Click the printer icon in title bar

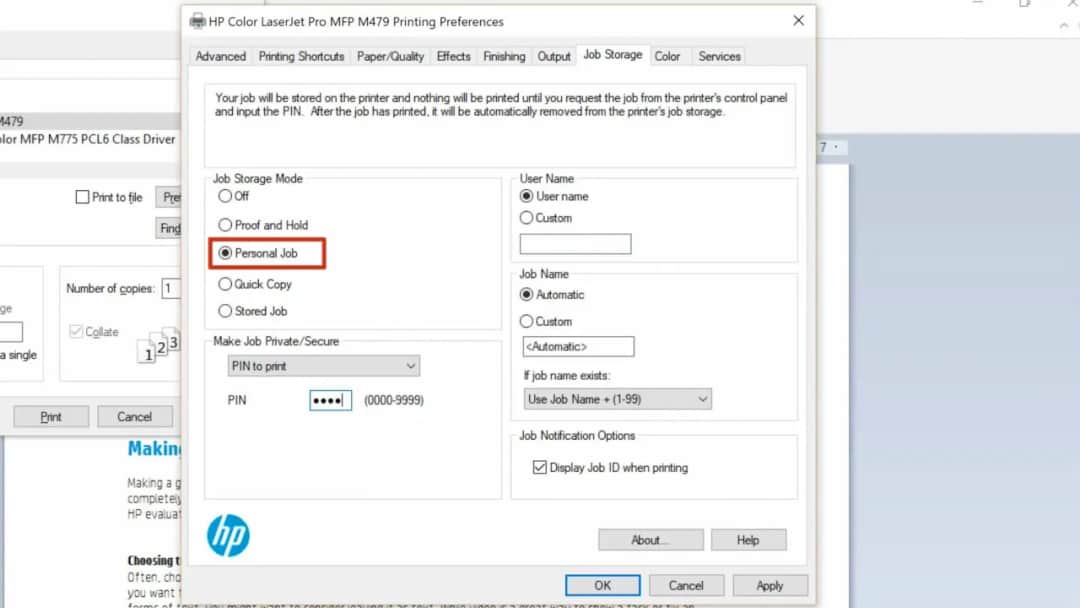pyautogui.click(x=197, y=21)
